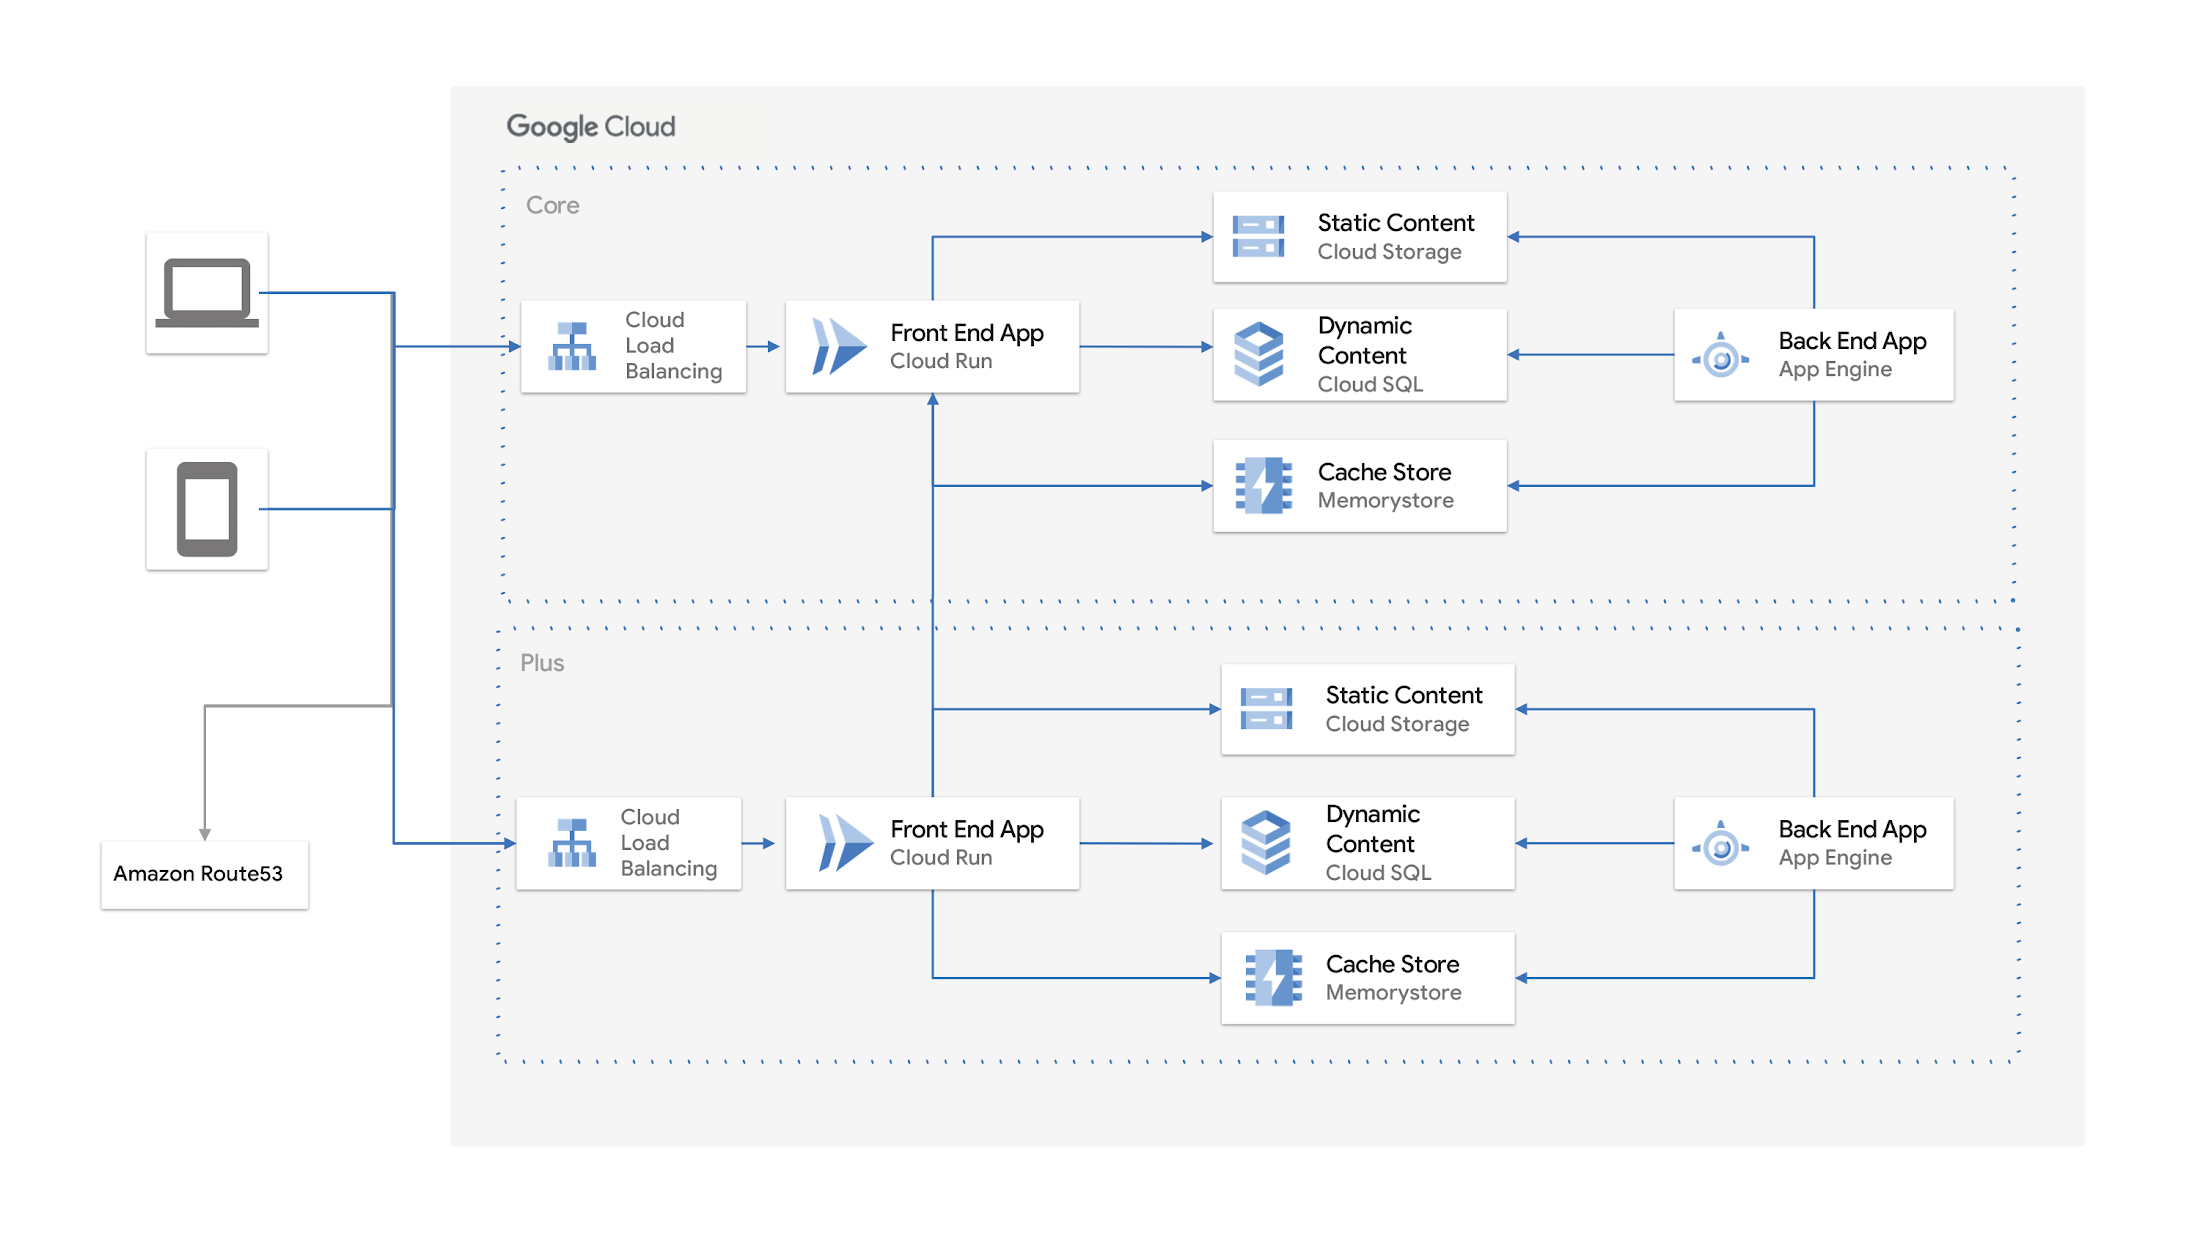Select the Plus group label
Viewport: 2200px width, 1238px height.
[x=542, y=663]
